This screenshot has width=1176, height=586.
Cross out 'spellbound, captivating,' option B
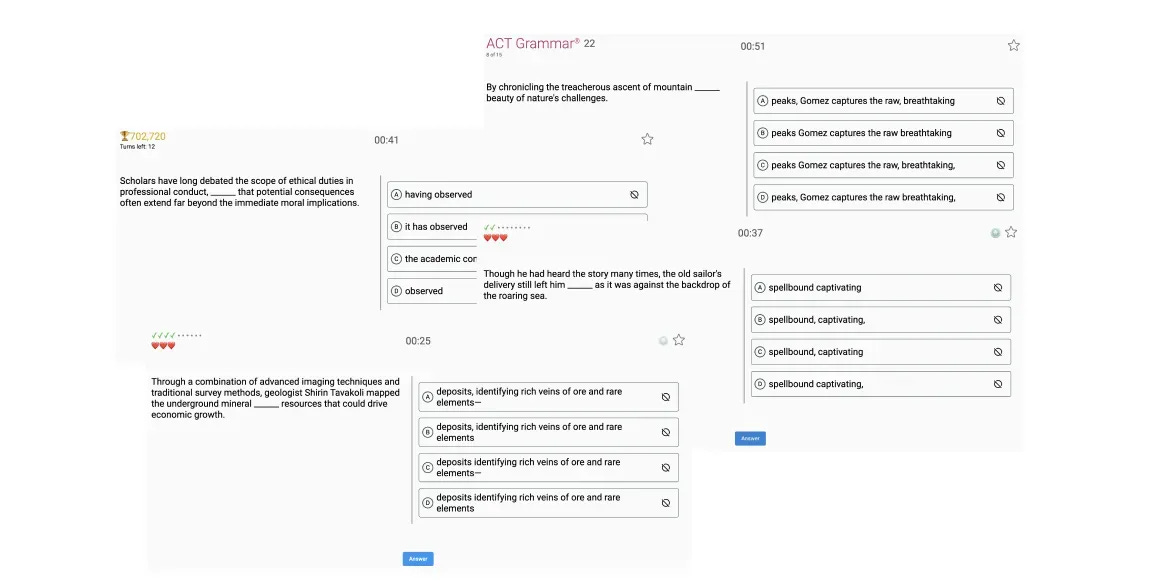(998, 320)
